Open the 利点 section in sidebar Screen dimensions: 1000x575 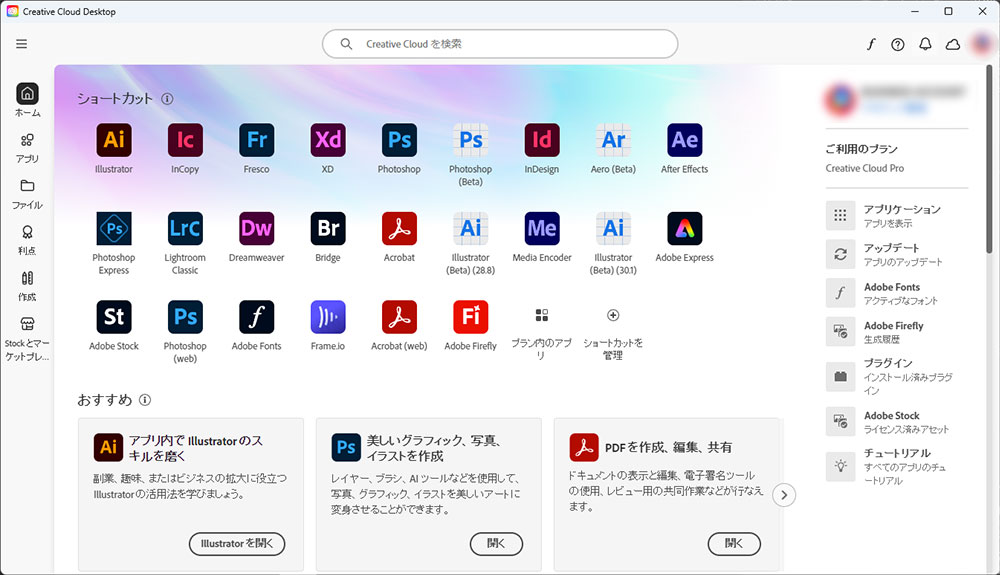pos(27,239)
